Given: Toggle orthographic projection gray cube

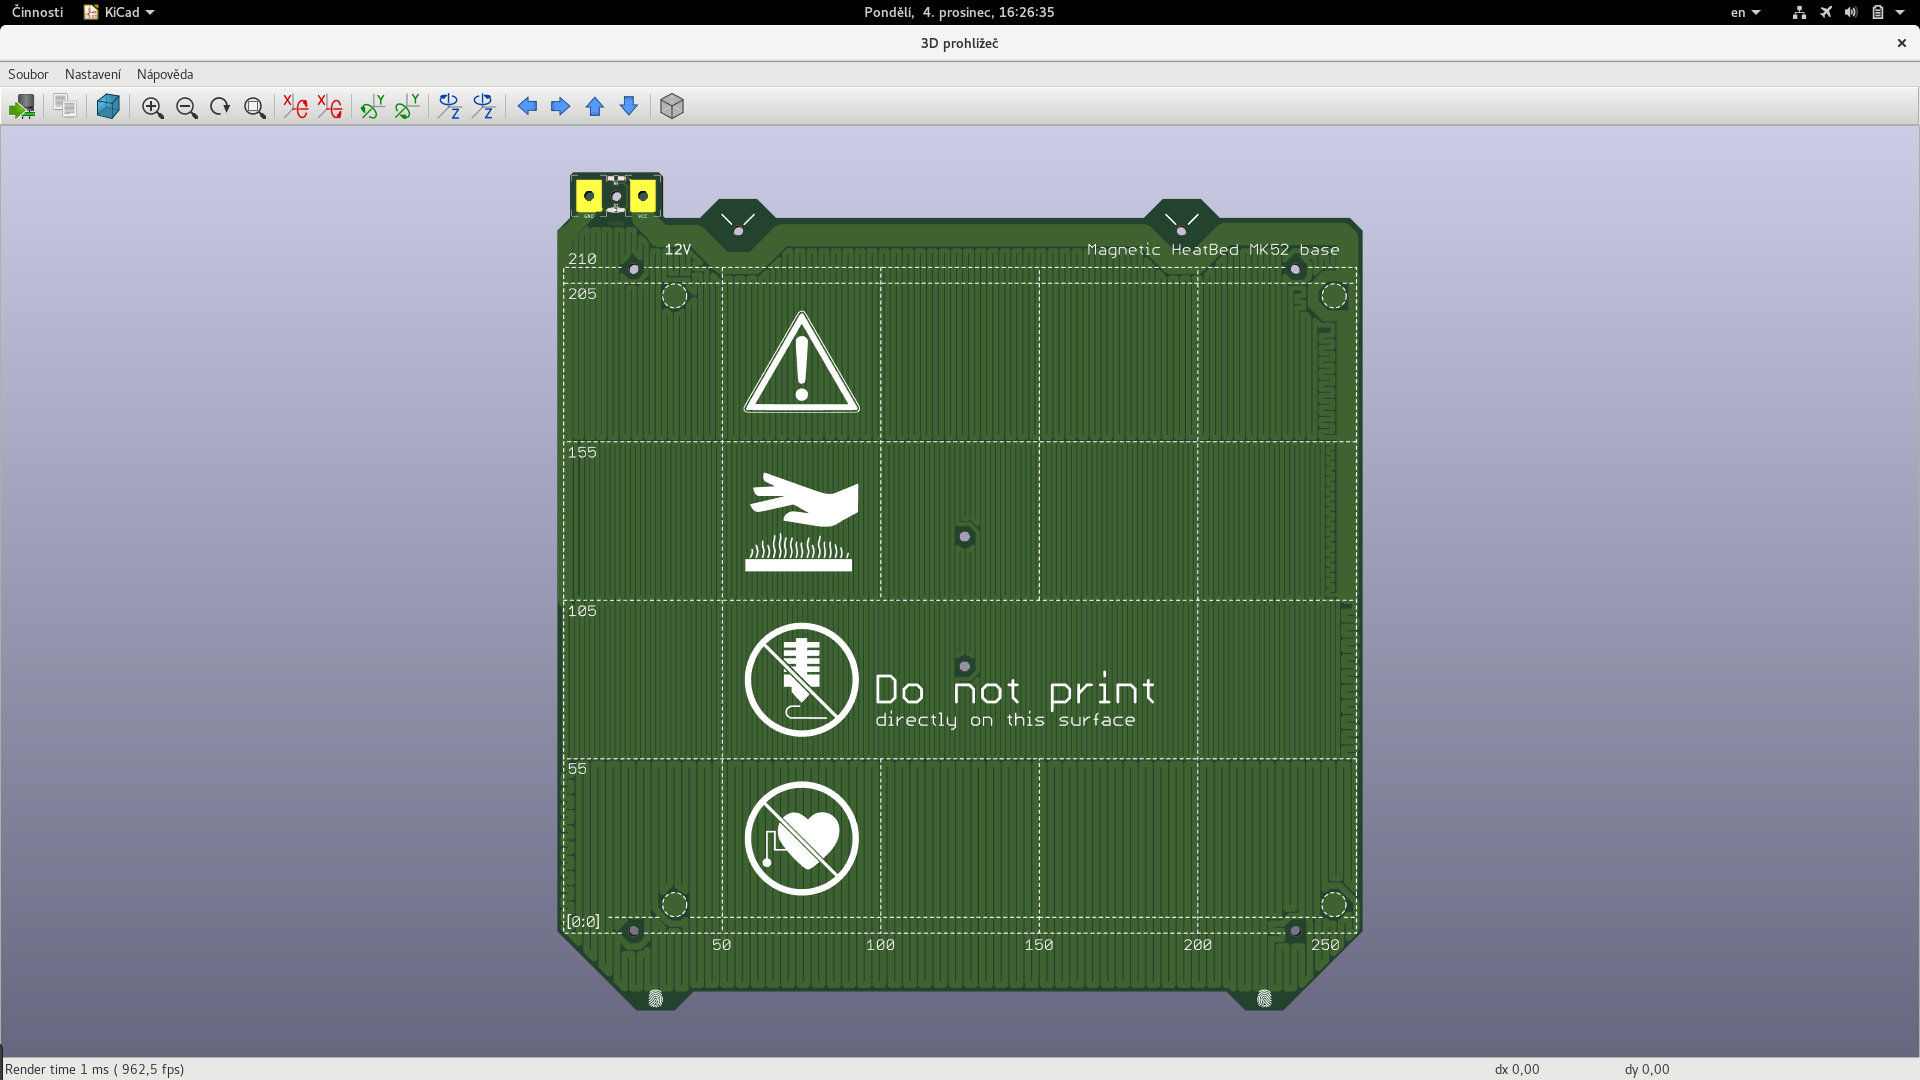Looking at the screenshot, I should click(672, 107).
